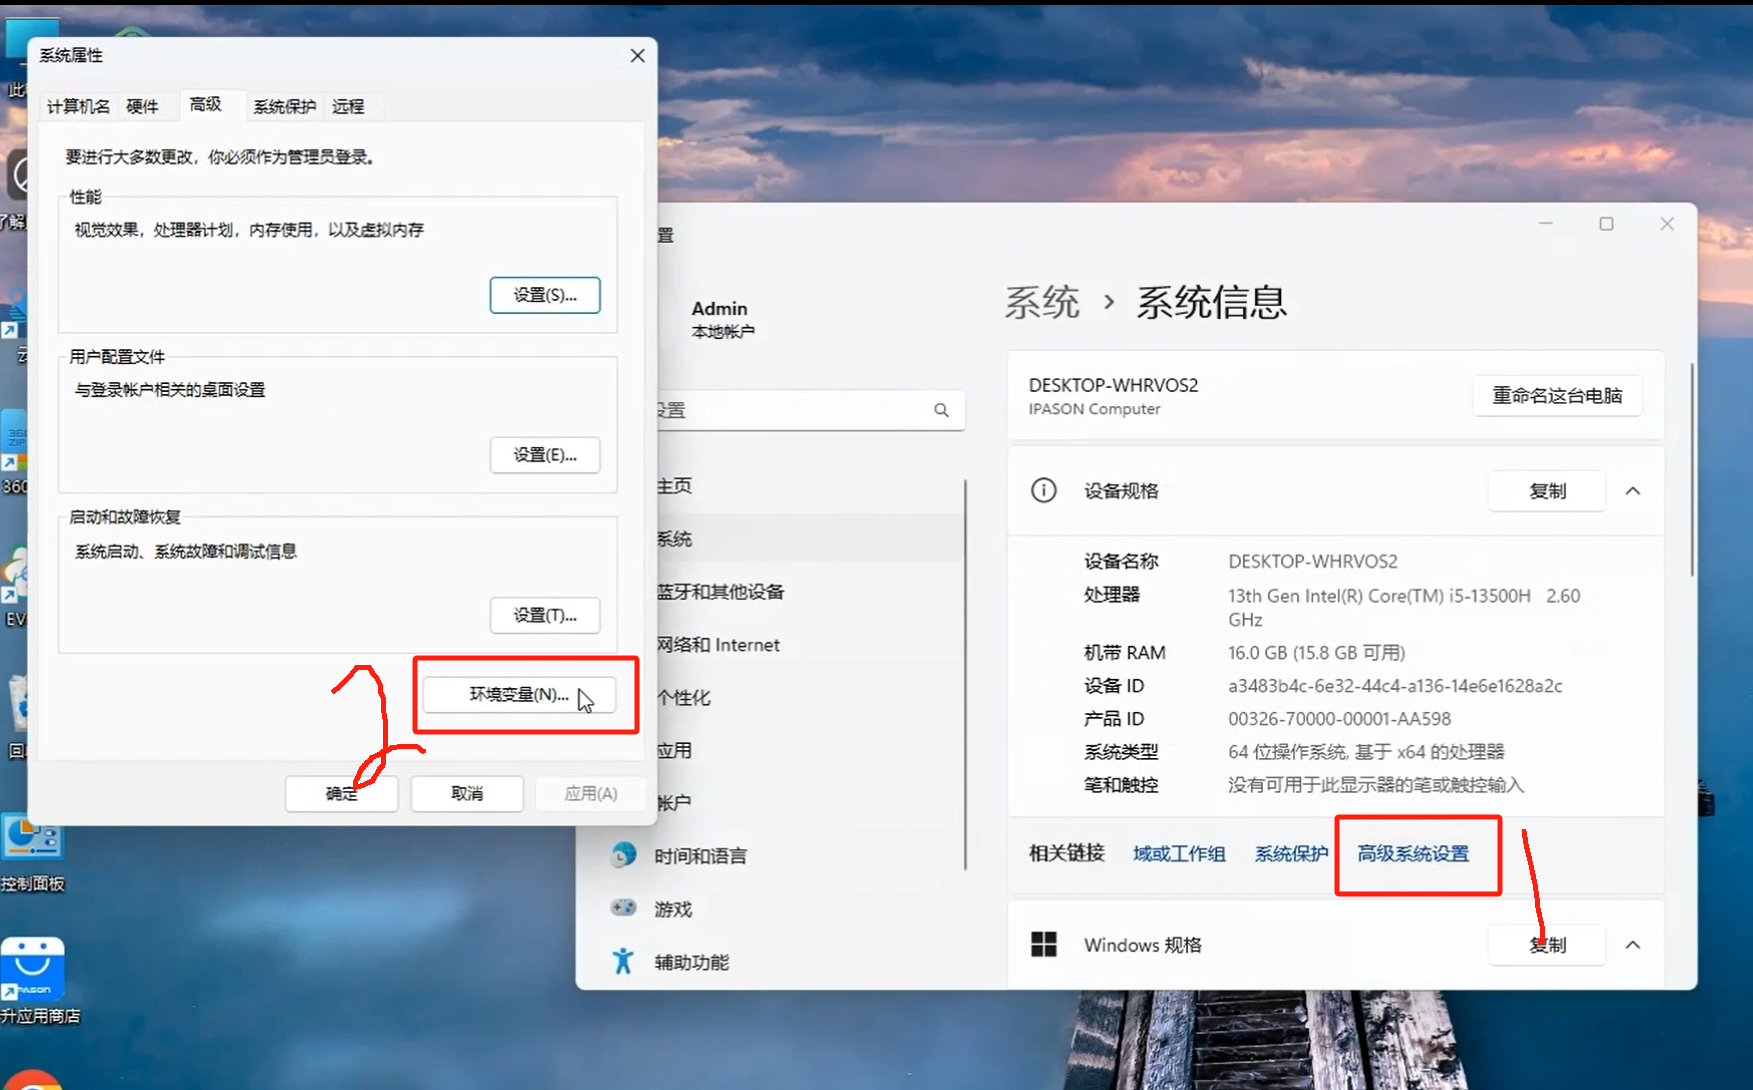Click 重命名这台电脑 button
1753x1090 pixels.
(x=1557, y=395)
